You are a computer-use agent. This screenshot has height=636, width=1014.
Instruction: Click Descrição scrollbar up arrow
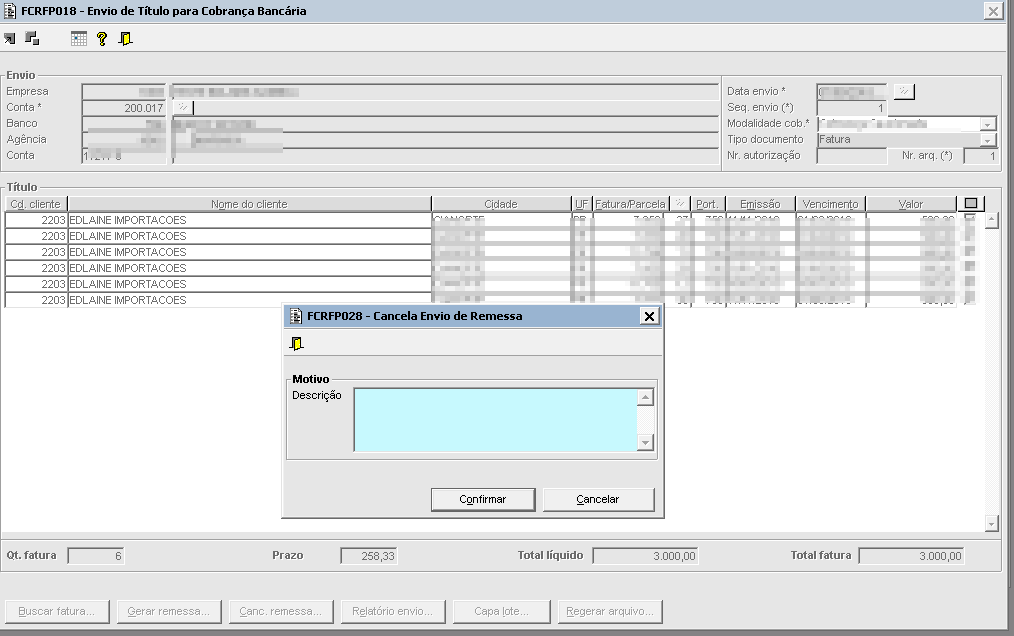(x=645, y=397)
